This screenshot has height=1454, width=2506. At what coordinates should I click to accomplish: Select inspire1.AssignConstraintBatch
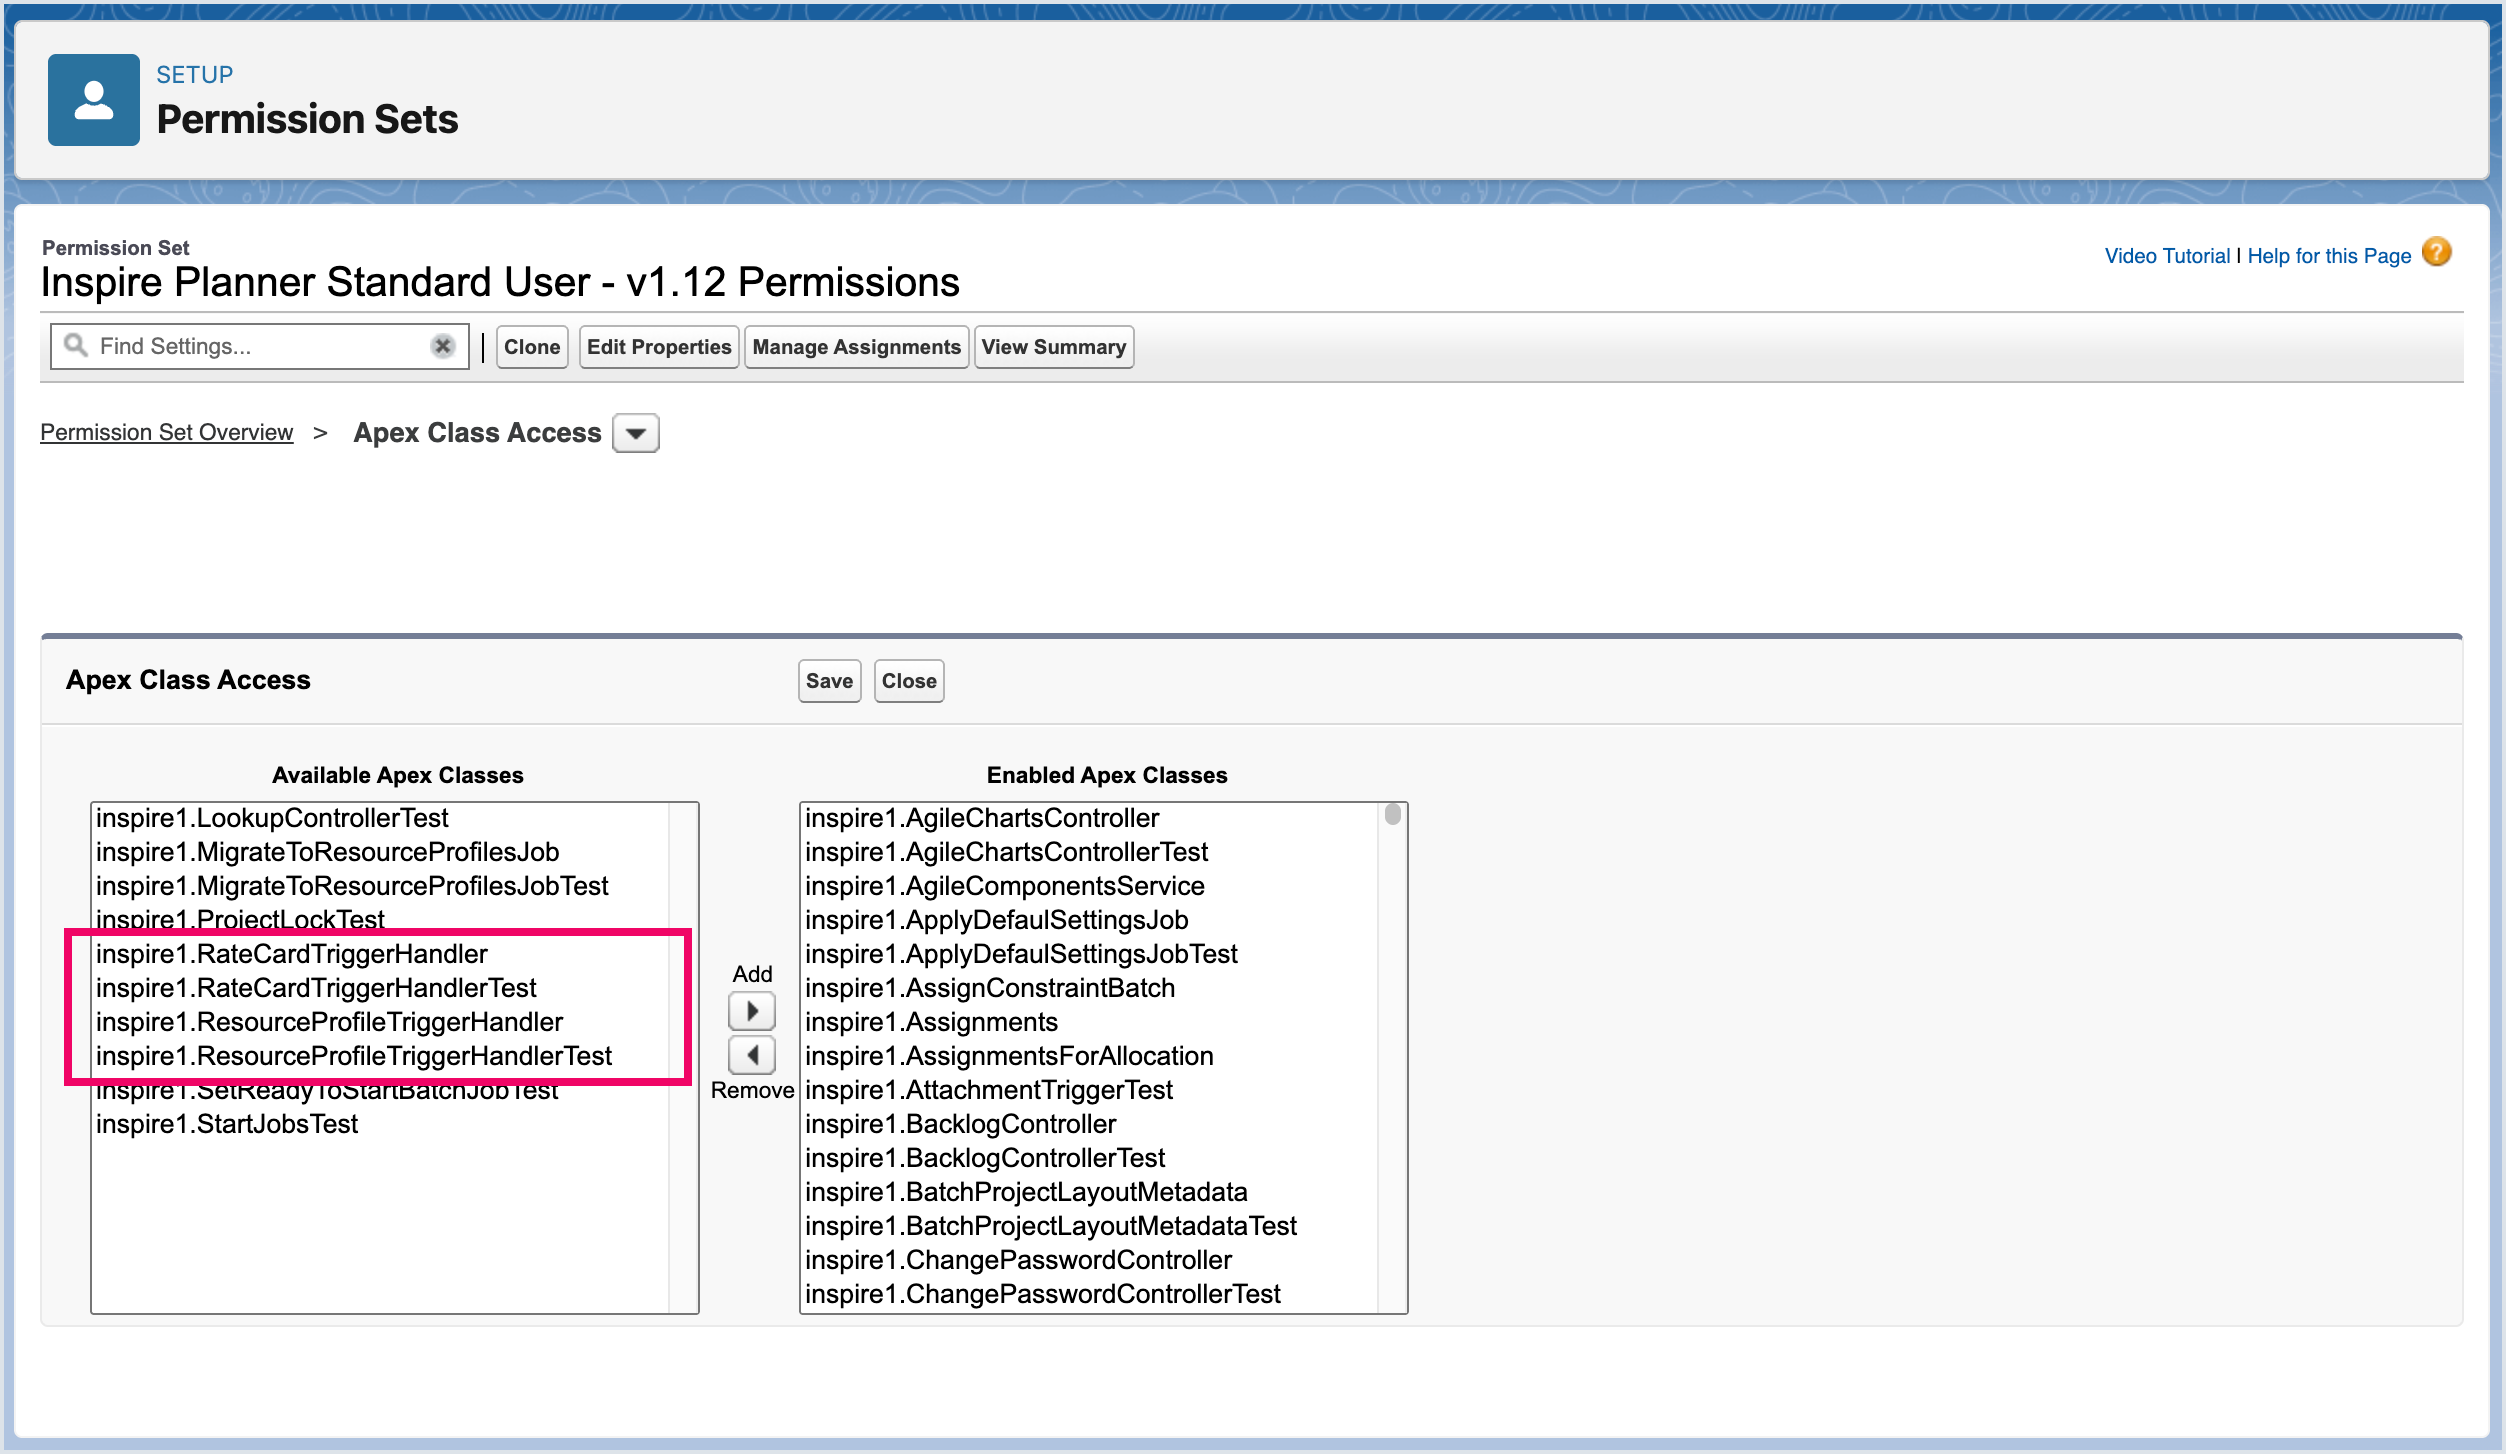click(x=1090, y=988)
